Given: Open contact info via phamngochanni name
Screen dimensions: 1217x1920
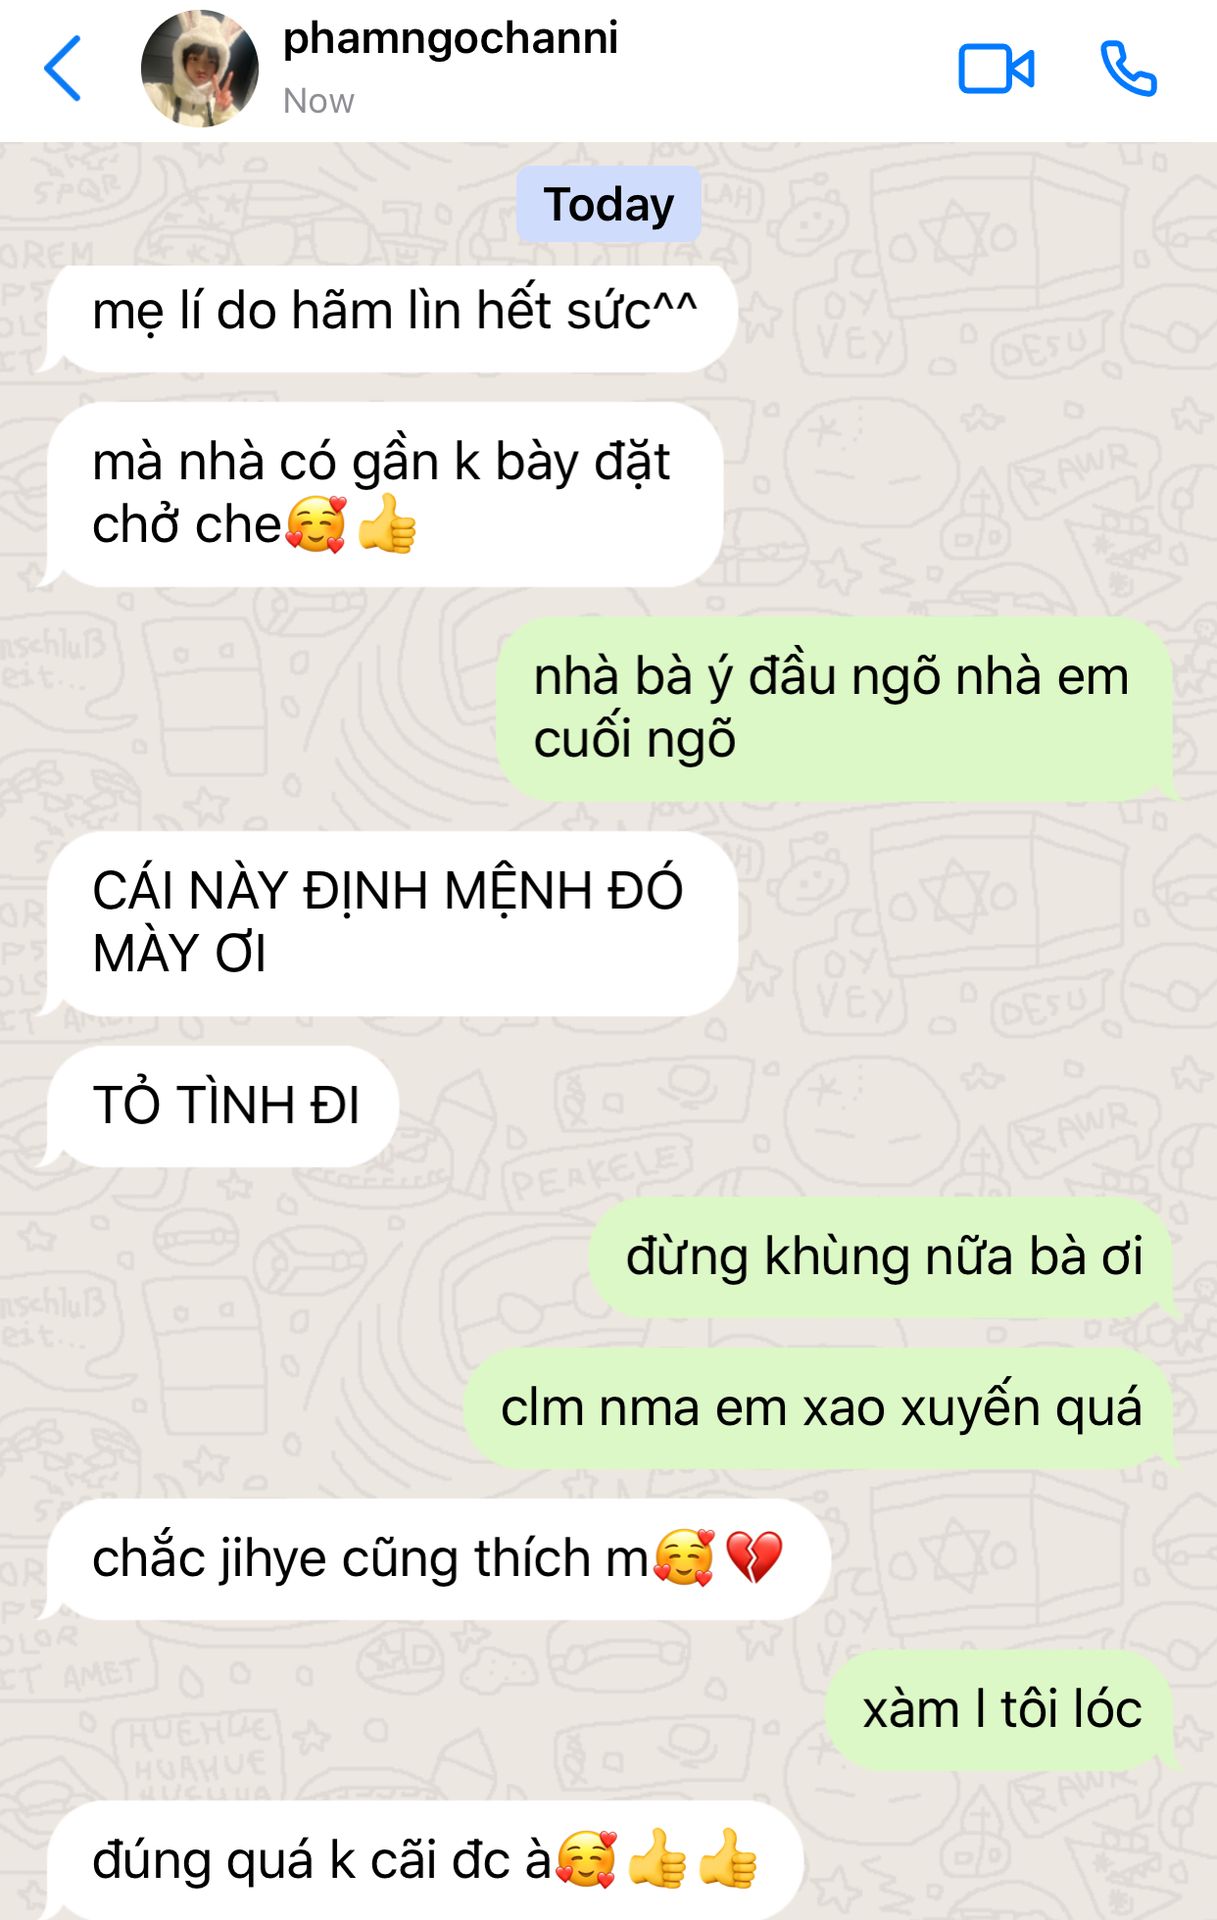Looking at the screenshot, I should coord(450,38).
